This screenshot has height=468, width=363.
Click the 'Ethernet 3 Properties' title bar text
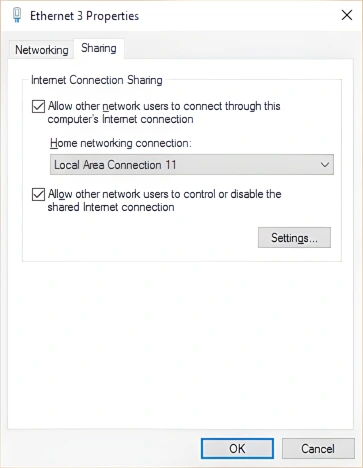[x=84, y=16]
